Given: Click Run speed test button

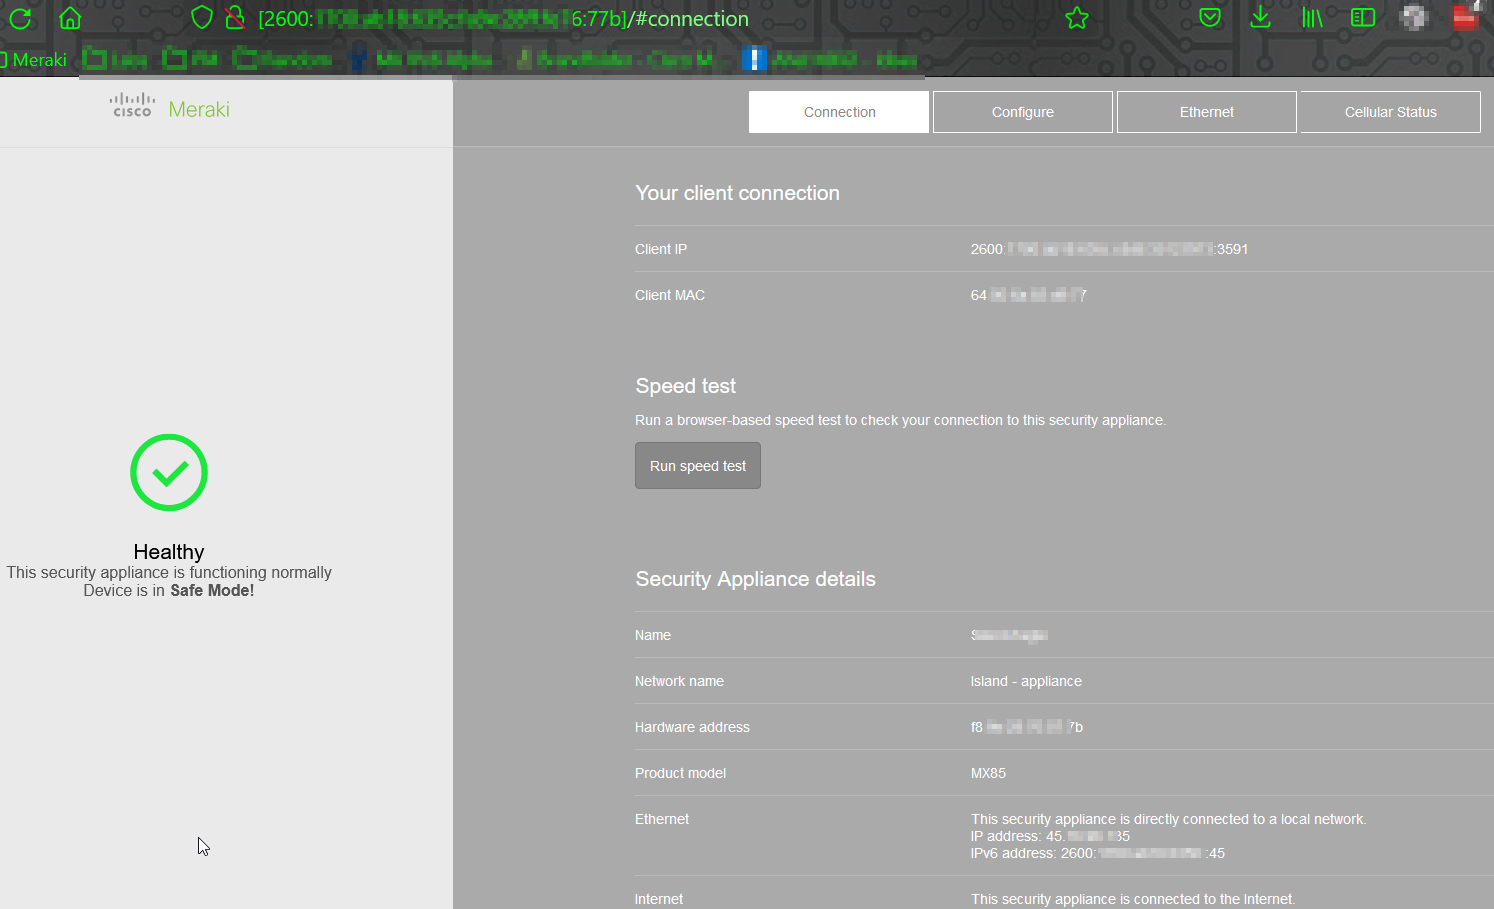Looking at the screenshot, I should (x=698, y=466).
